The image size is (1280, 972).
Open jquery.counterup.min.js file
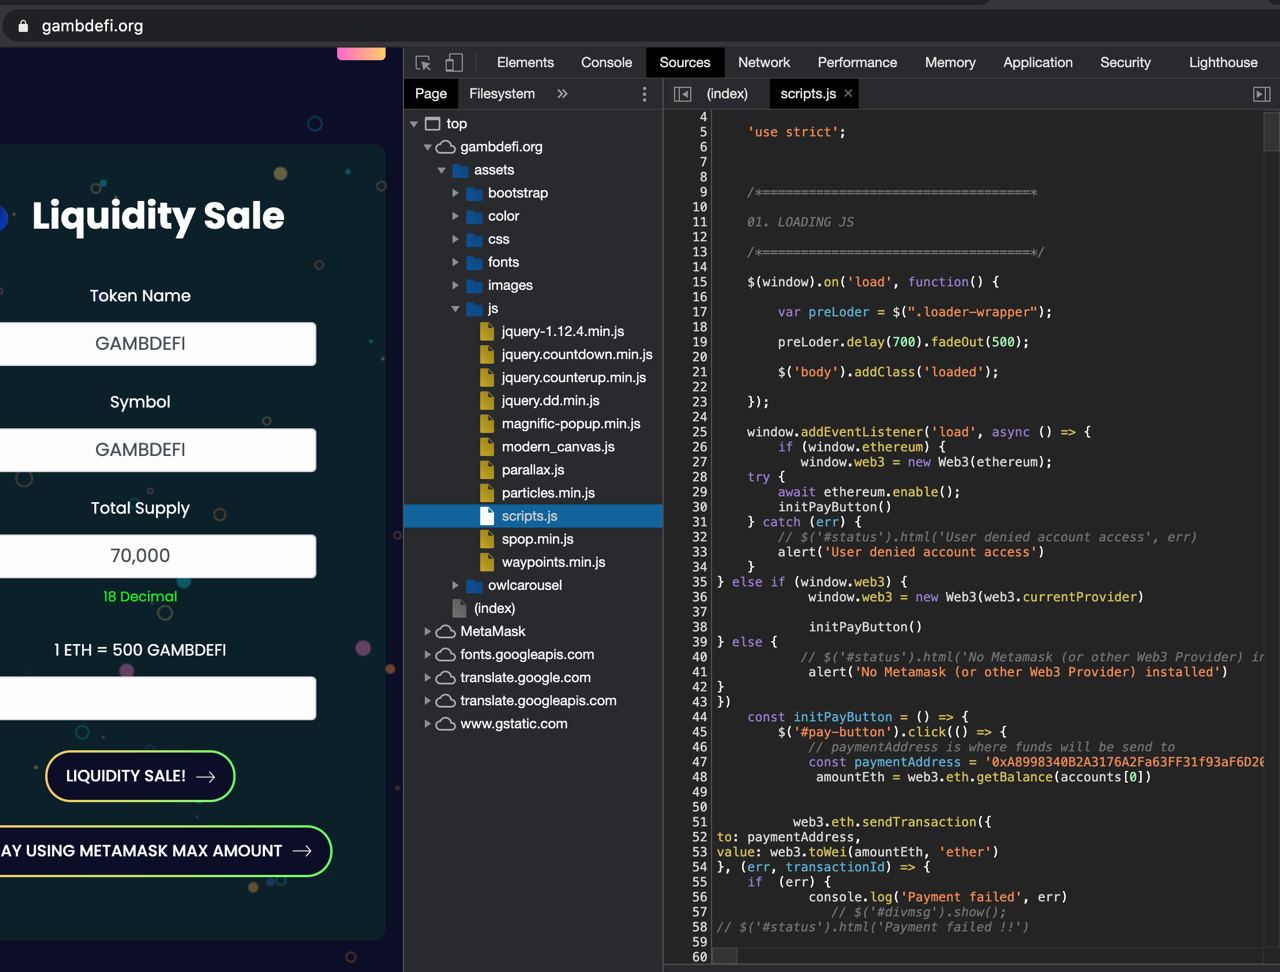[x=574, y=377]
